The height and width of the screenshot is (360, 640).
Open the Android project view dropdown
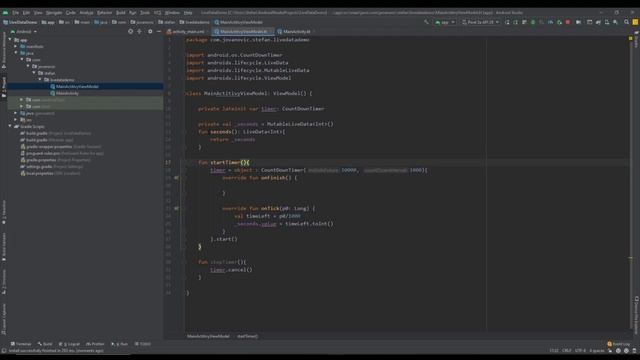(x=24, y=31)
